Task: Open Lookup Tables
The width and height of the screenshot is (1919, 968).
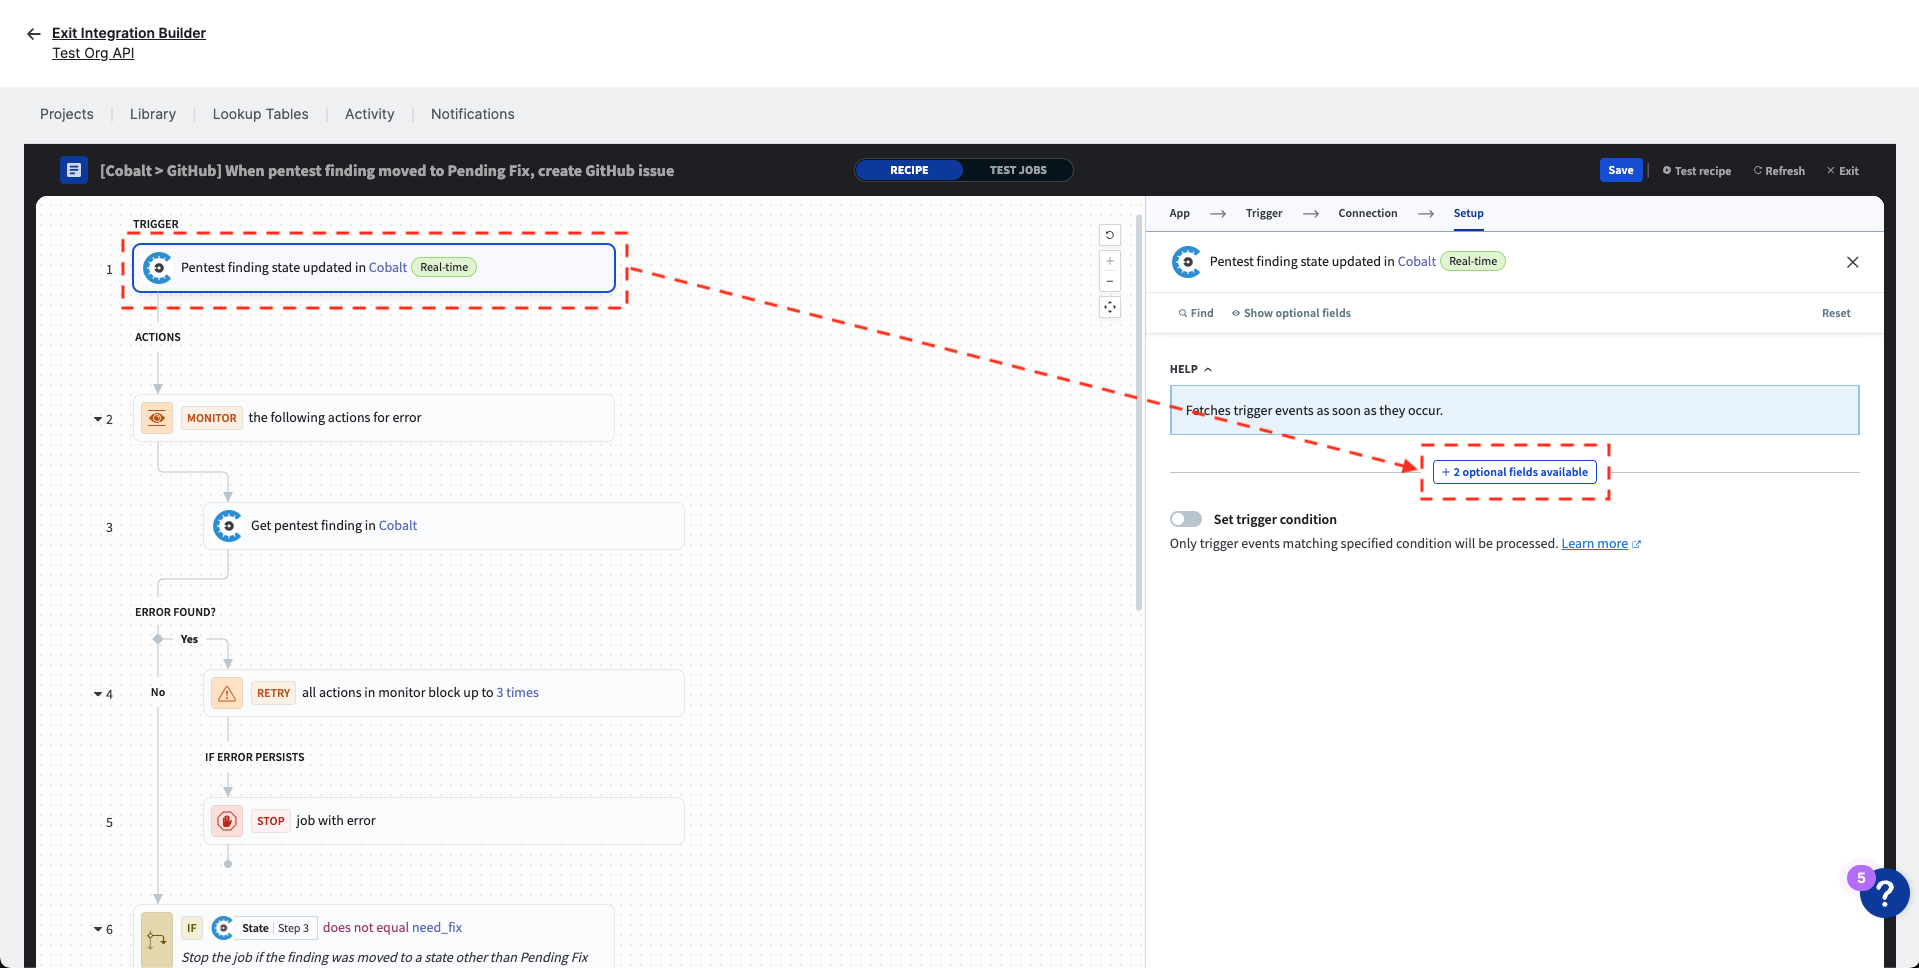Action: (260, 114)
